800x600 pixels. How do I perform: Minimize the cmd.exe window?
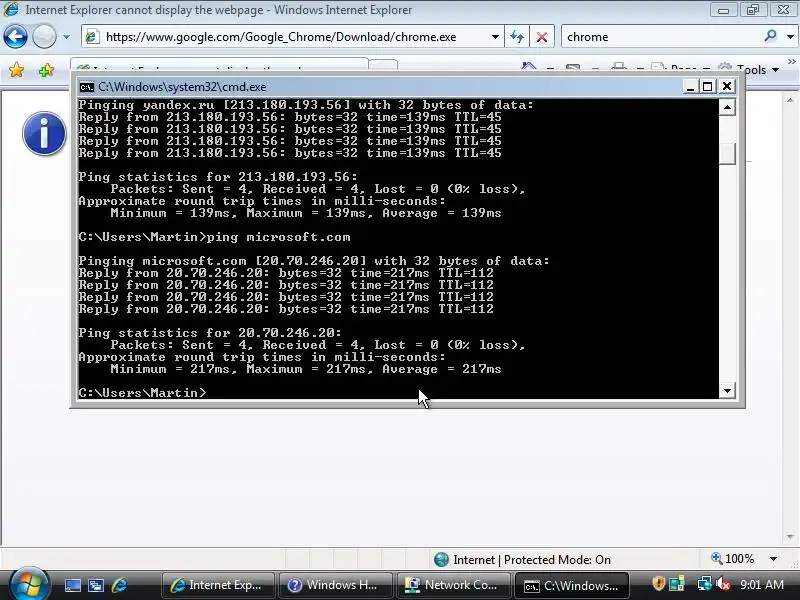click(690, 86)
